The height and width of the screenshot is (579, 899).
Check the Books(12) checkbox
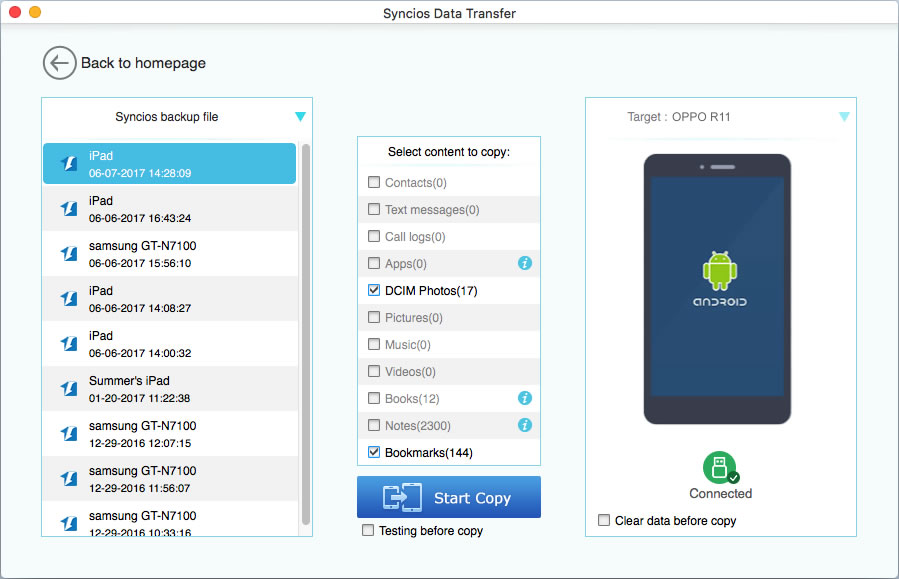374,398
